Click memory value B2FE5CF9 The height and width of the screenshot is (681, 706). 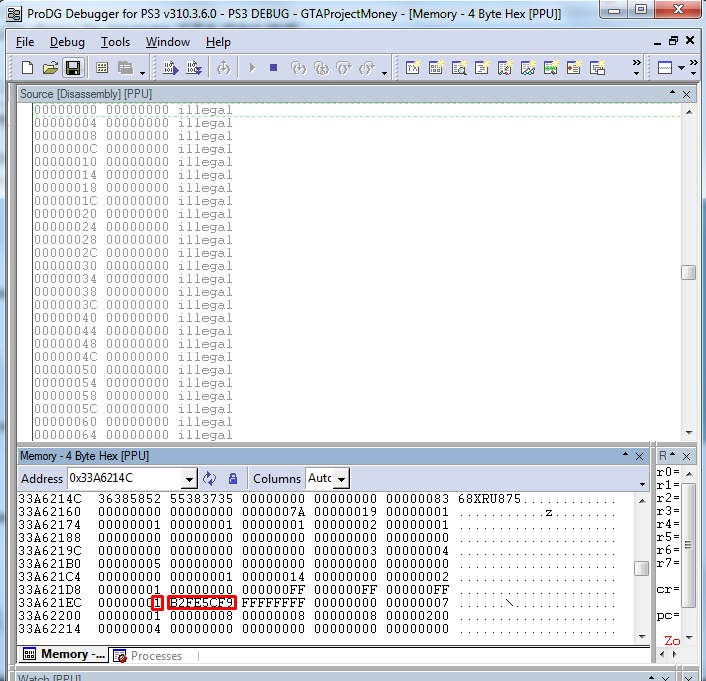(202, 603)
